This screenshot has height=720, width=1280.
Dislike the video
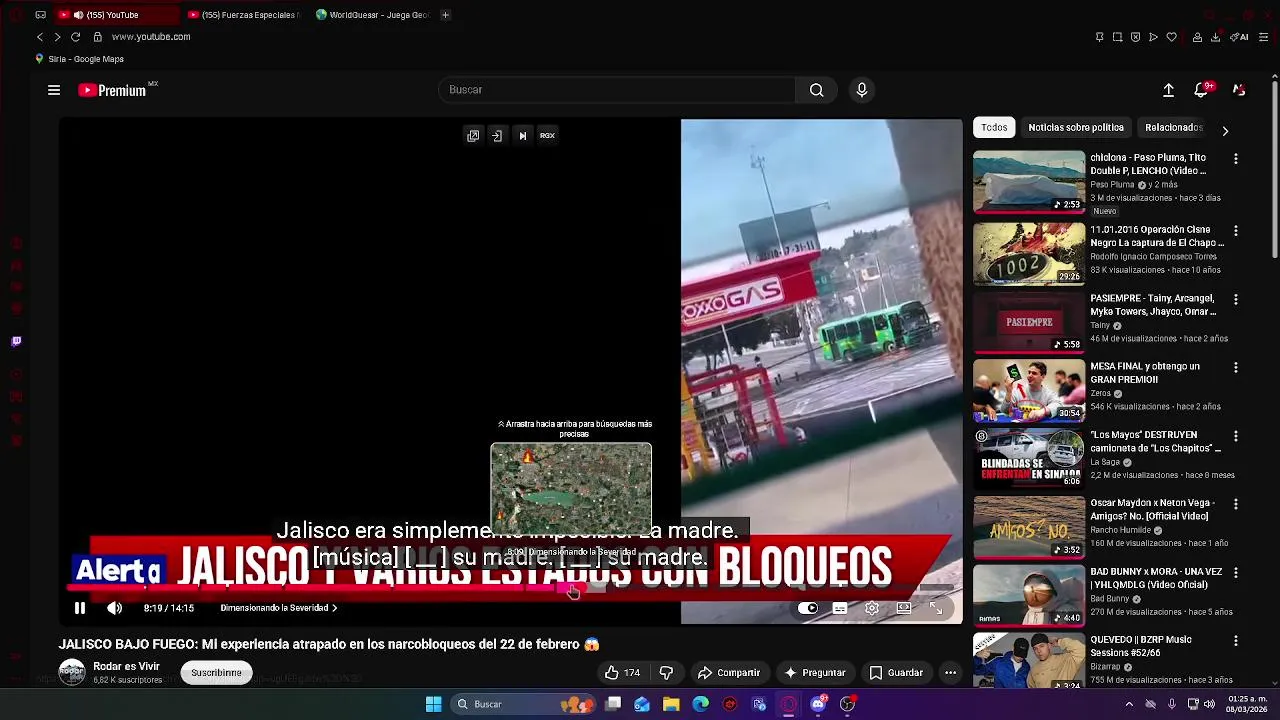tap(666, 673)
